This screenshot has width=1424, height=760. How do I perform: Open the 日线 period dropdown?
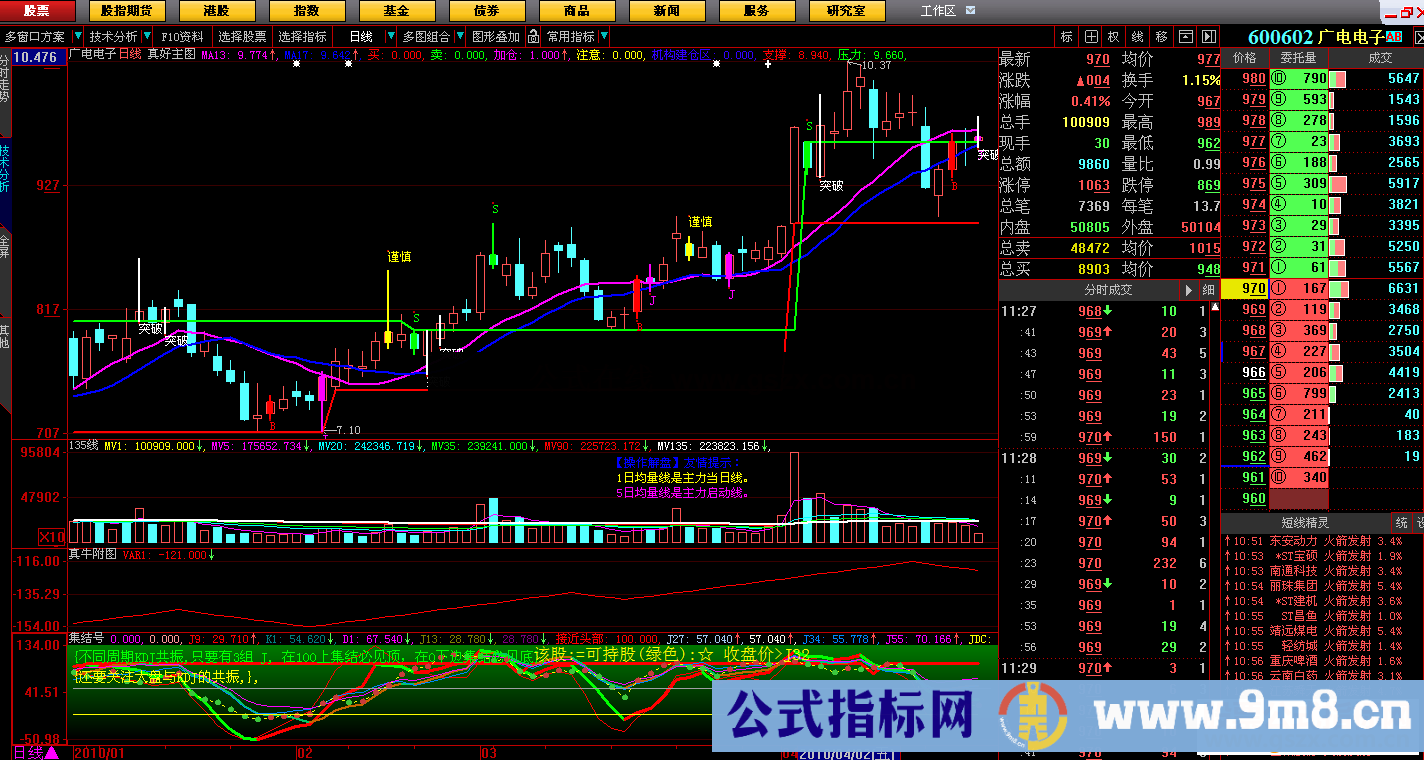tap(390, 37)
